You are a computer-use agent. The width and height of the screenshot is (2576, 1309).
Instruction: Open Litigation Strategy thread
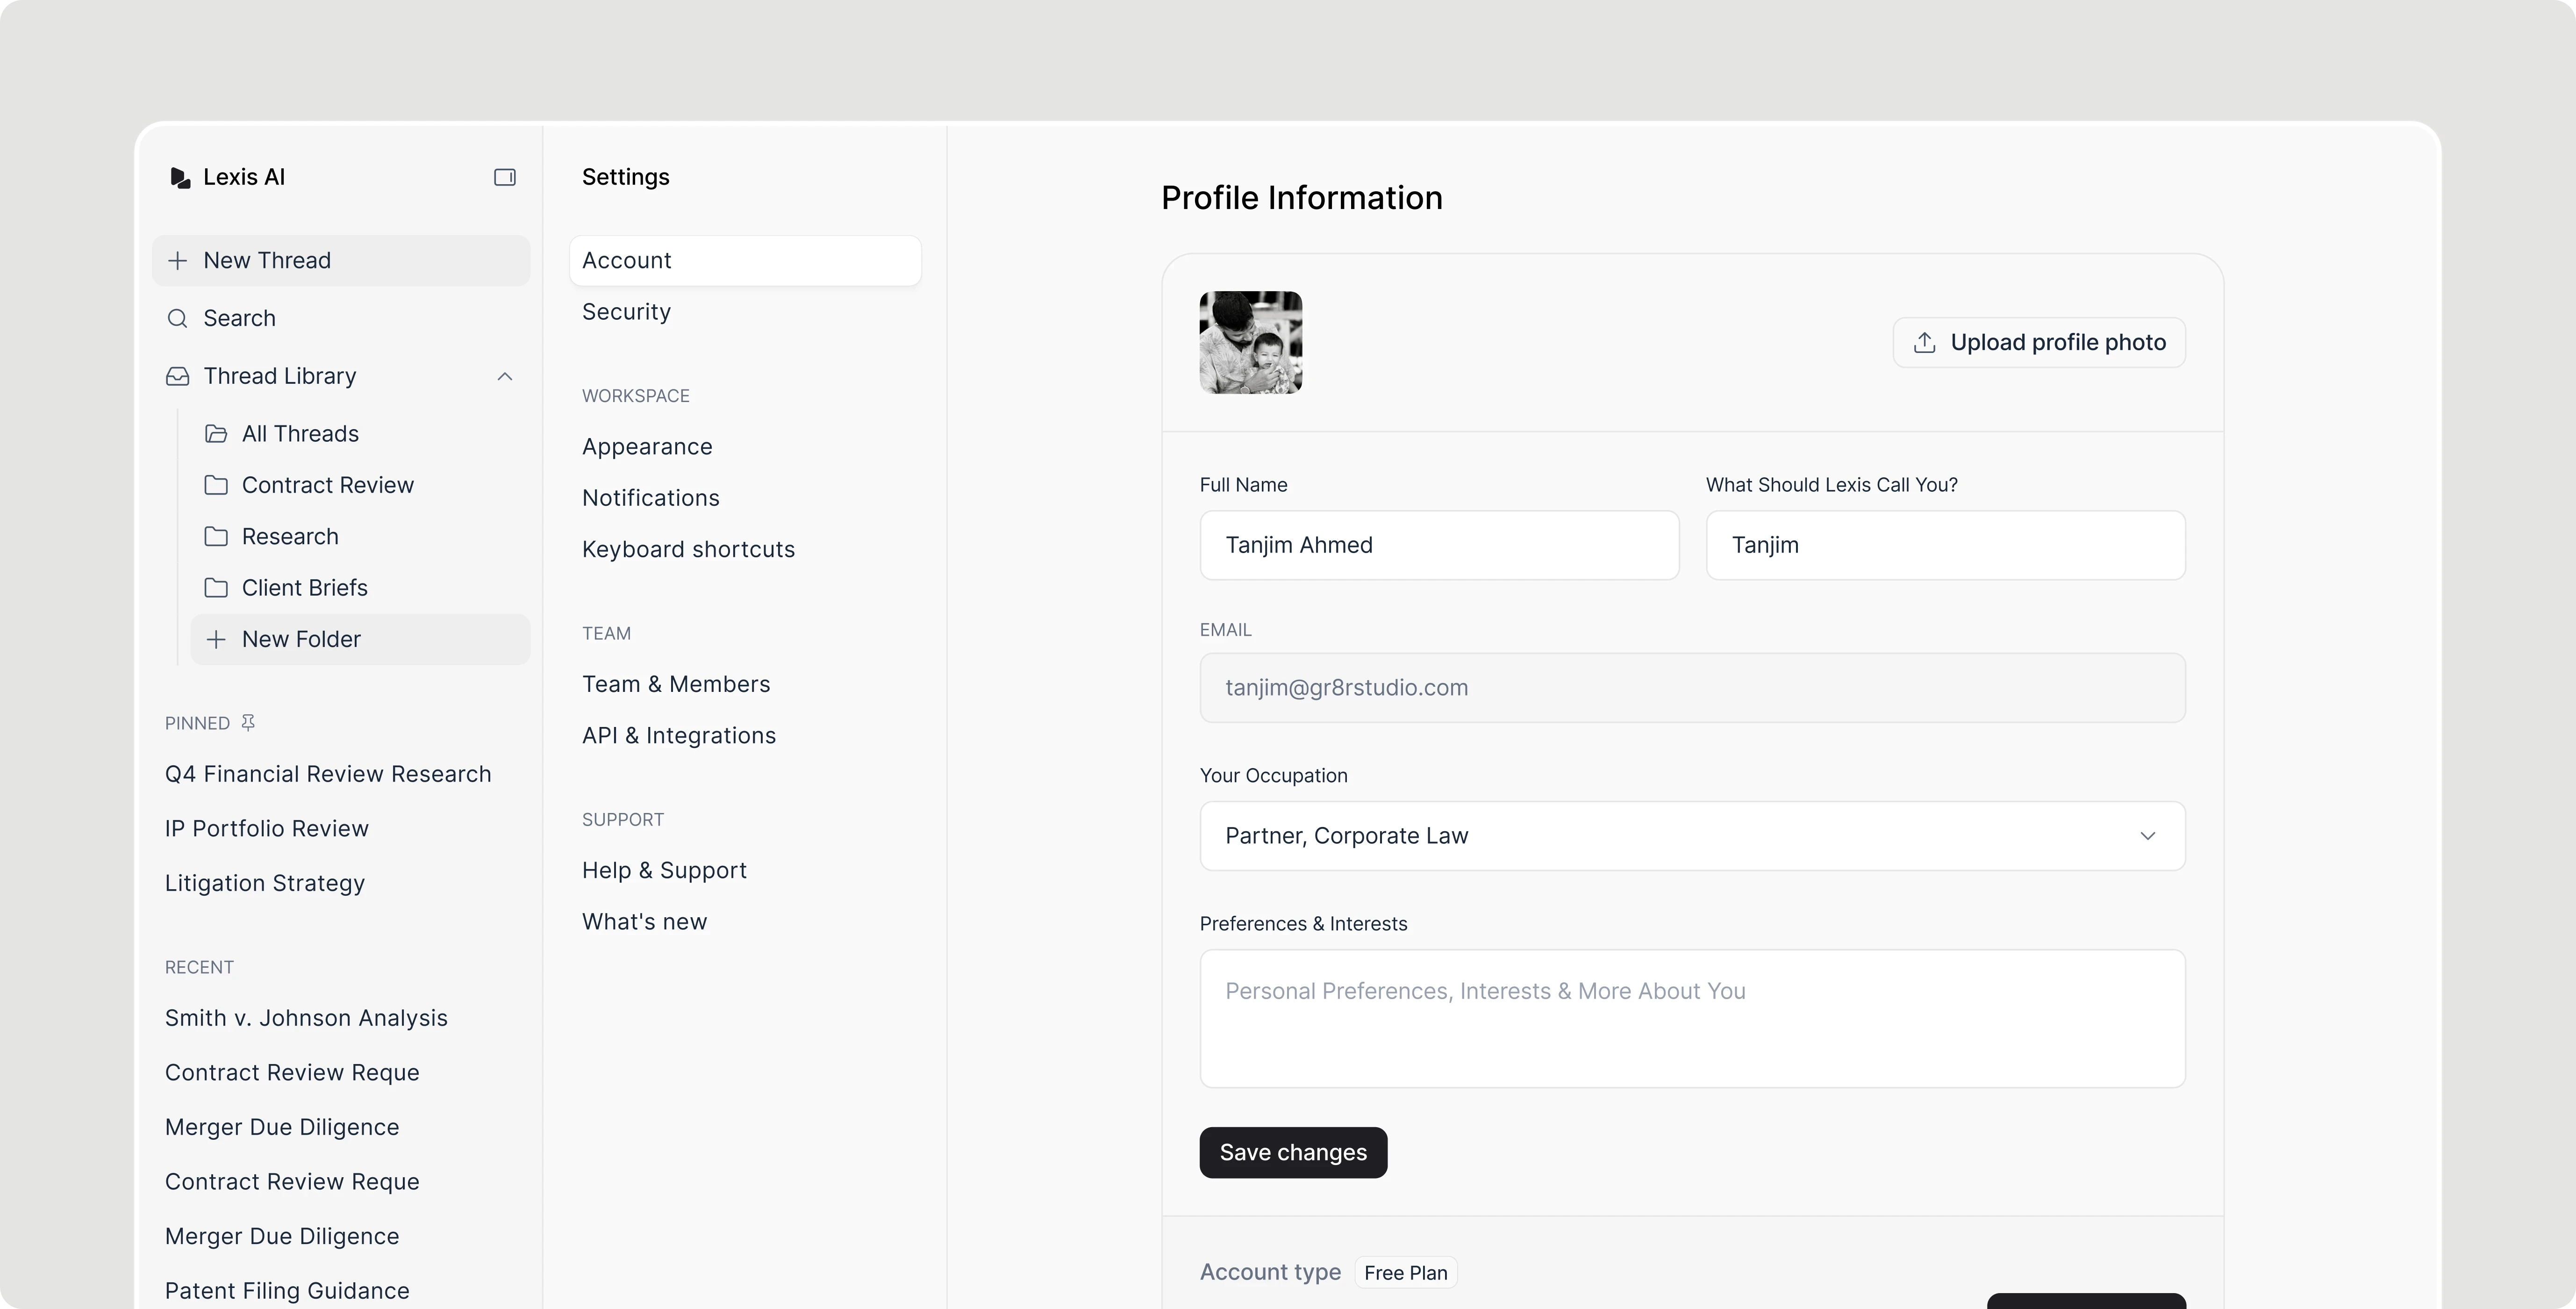[x=265, y=884]
